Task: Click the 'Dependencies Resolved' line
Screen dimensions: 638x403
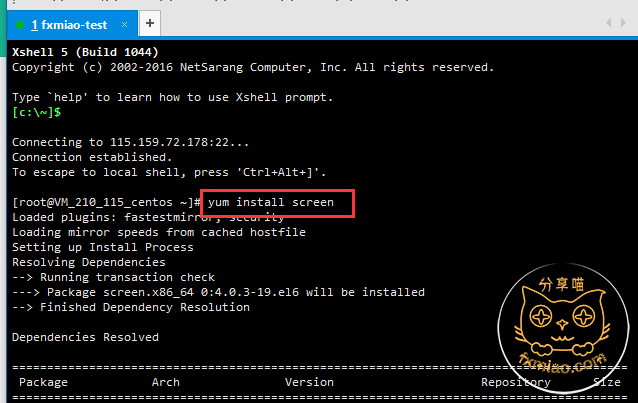Action: (x=85, y=337)
